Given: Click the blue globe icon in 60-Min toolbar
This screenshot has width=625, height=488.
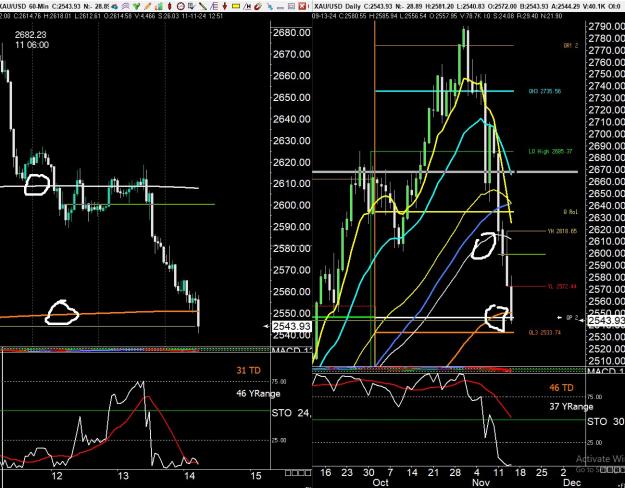Looking at the screenshot, I should [115, 6].
